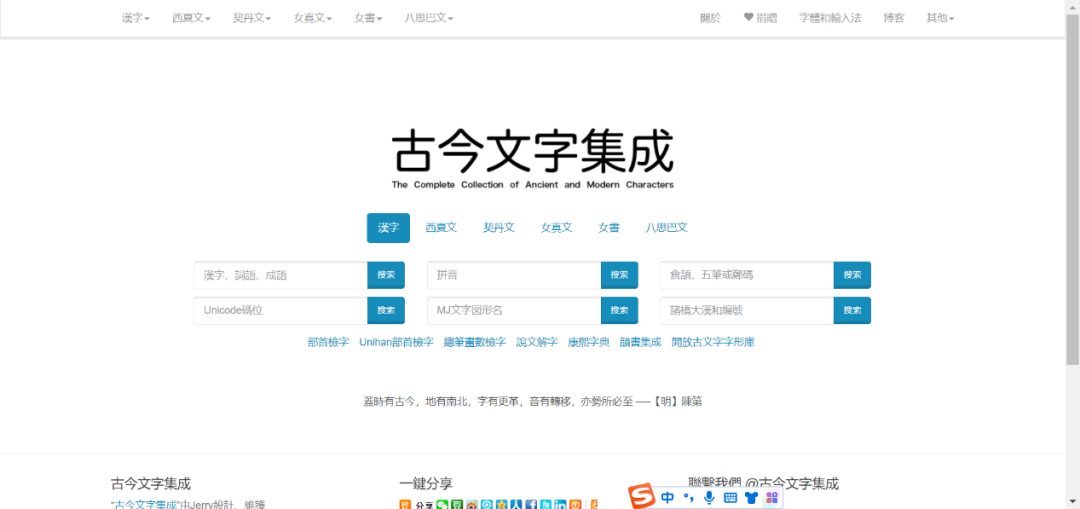
Task: Focus the 漢字、詞語、成語 search field
Action: pyautogui.click(x=280, y=276)
